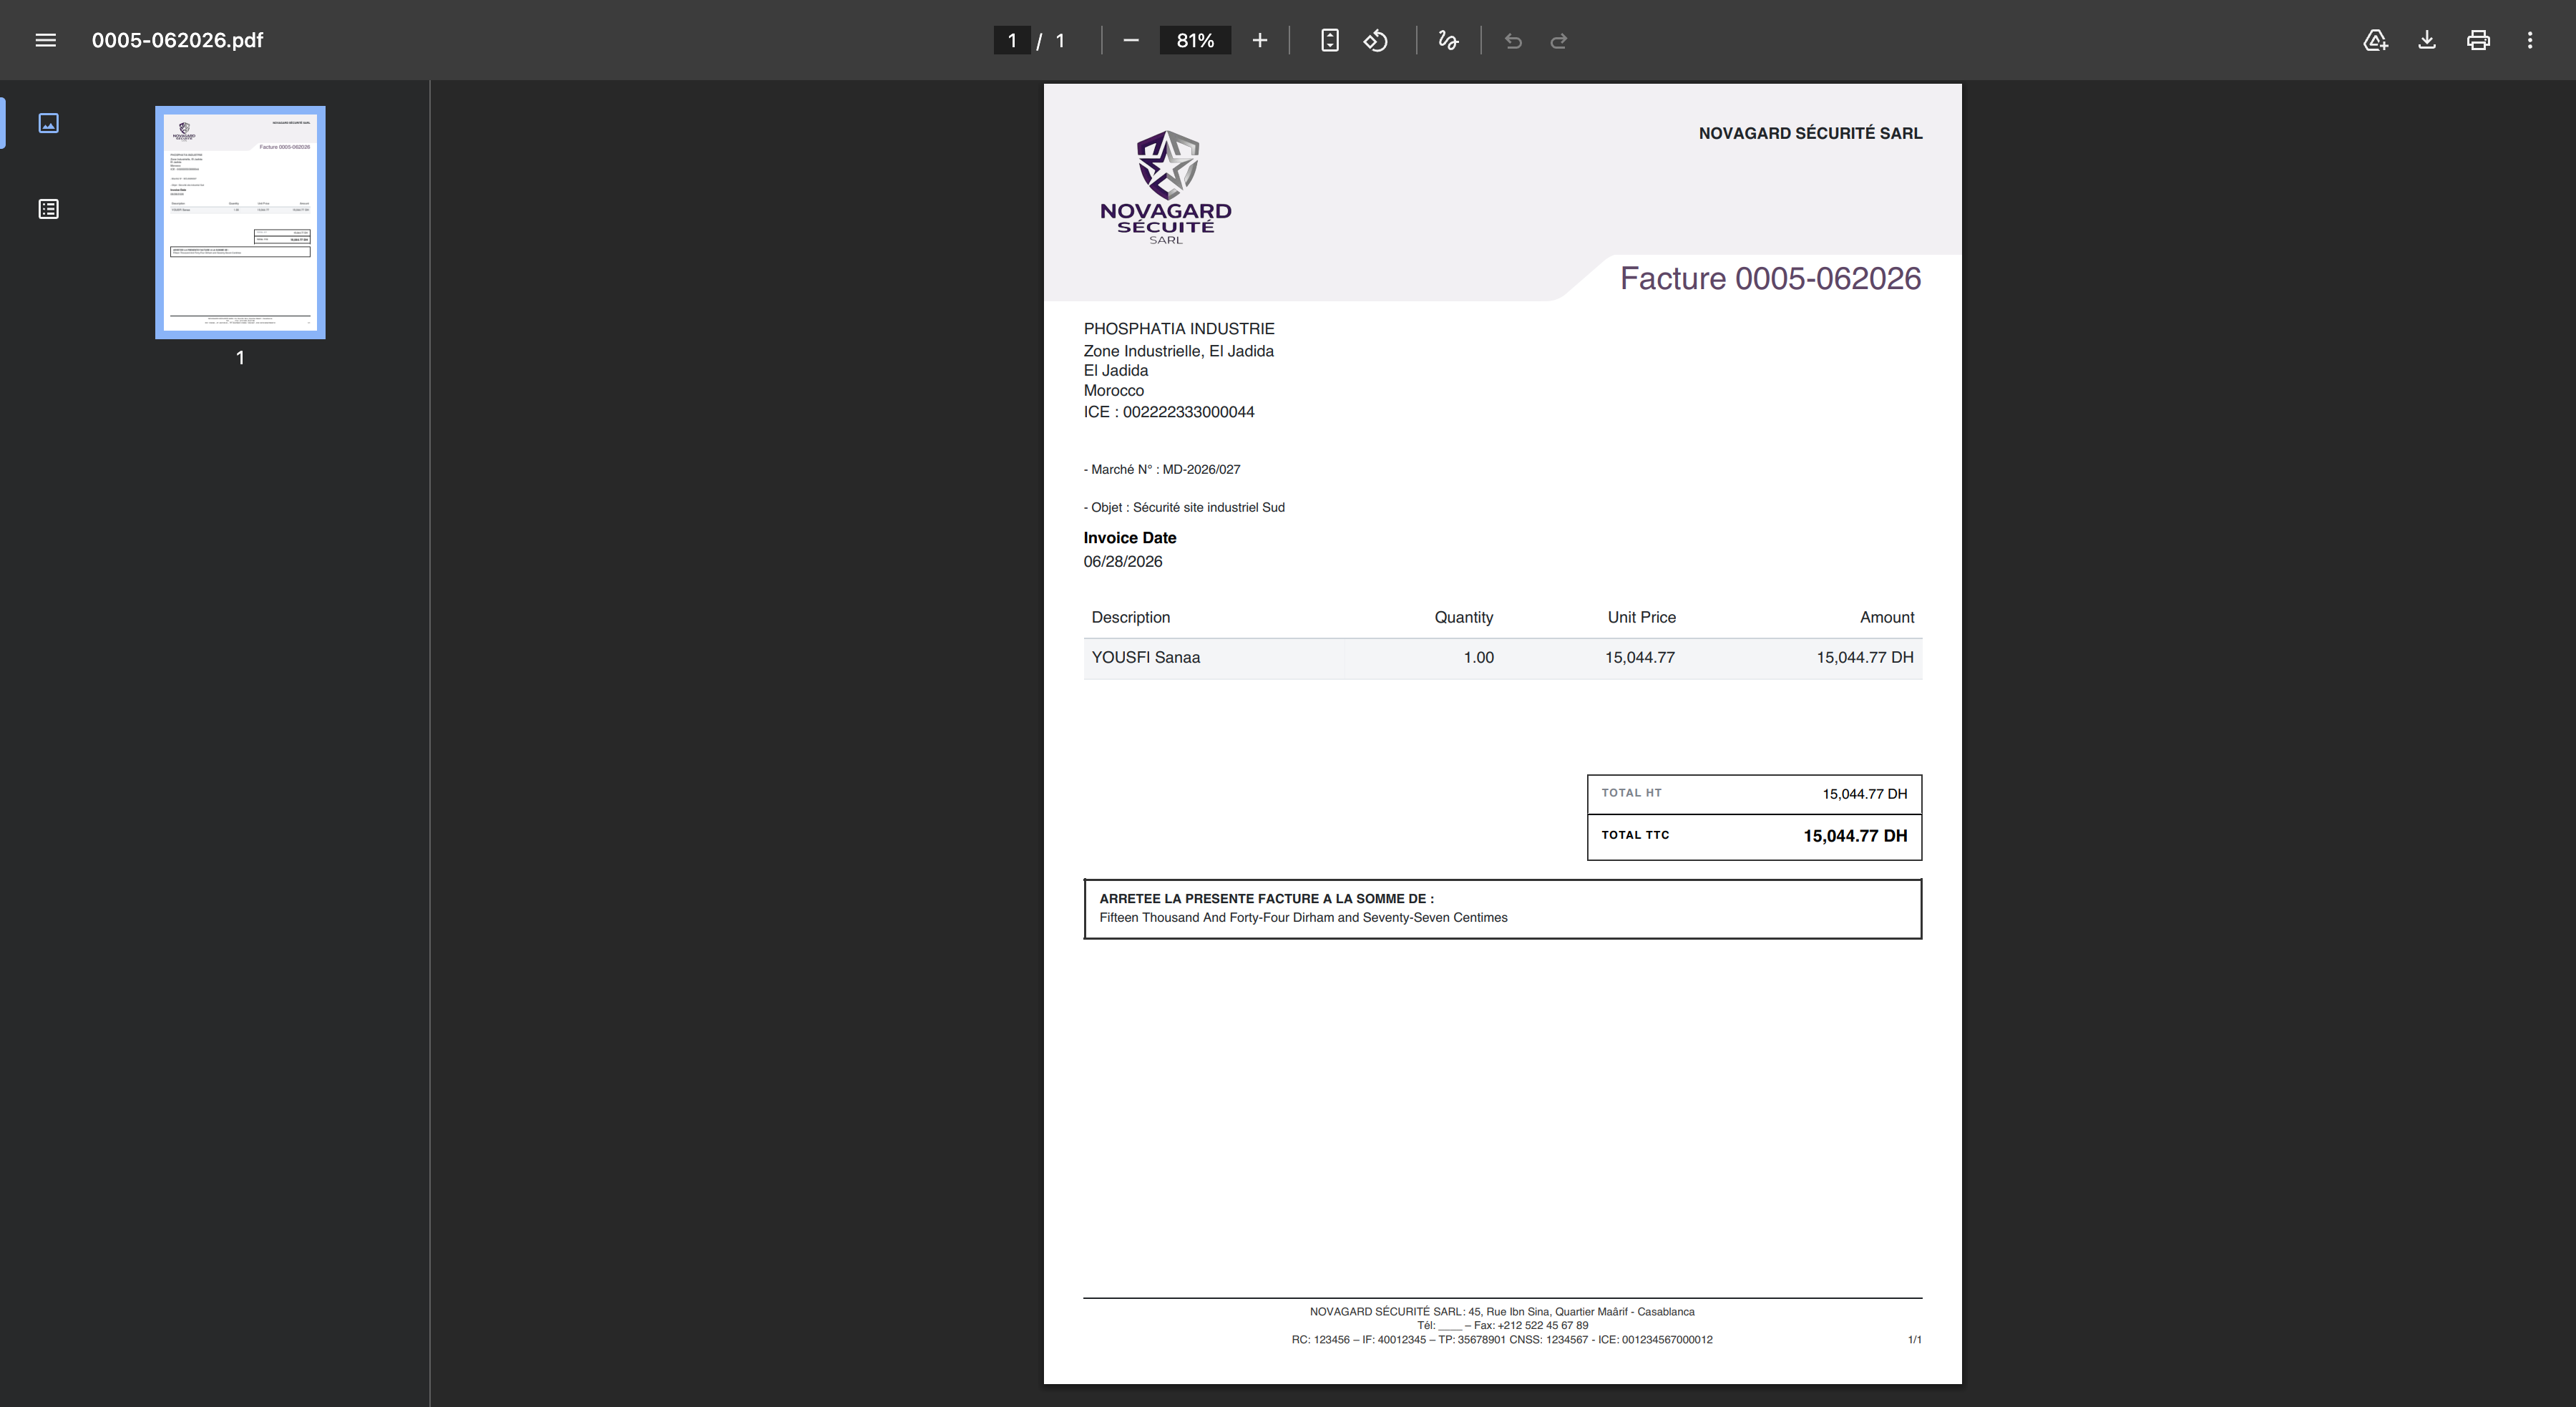
Task: Click the Facture 0005-062026 heading
Action: tap(1770, 278)
